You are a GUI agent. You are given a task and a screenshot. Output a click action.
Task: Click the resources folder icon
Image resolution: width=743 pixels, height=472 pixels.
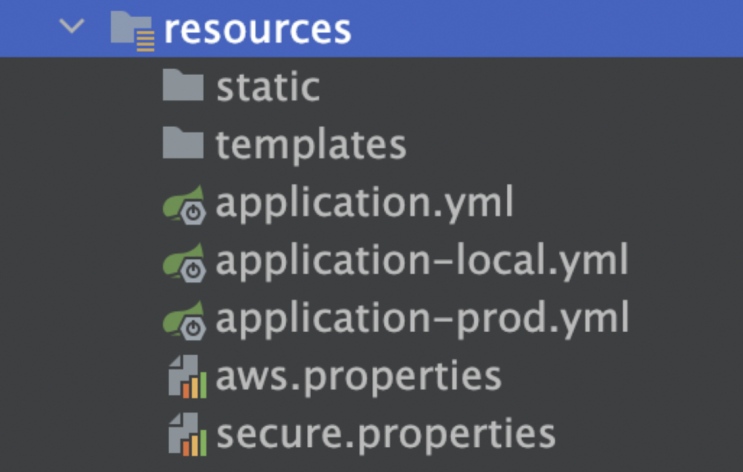pyautogui.click(x=132, y=31)
